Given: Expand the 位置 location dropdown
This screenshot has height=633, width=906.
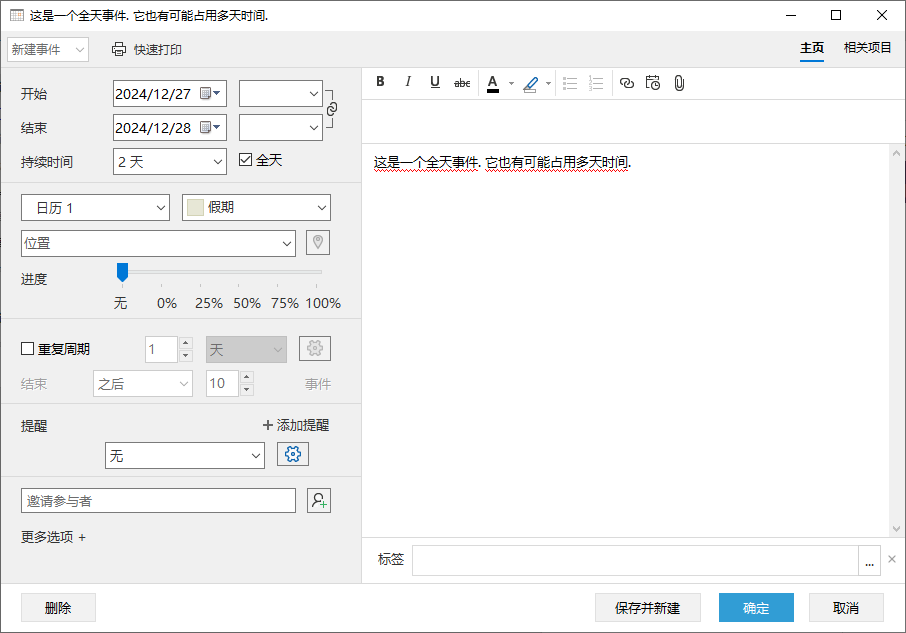Looking at the screenshot, I should pos(287,243).
